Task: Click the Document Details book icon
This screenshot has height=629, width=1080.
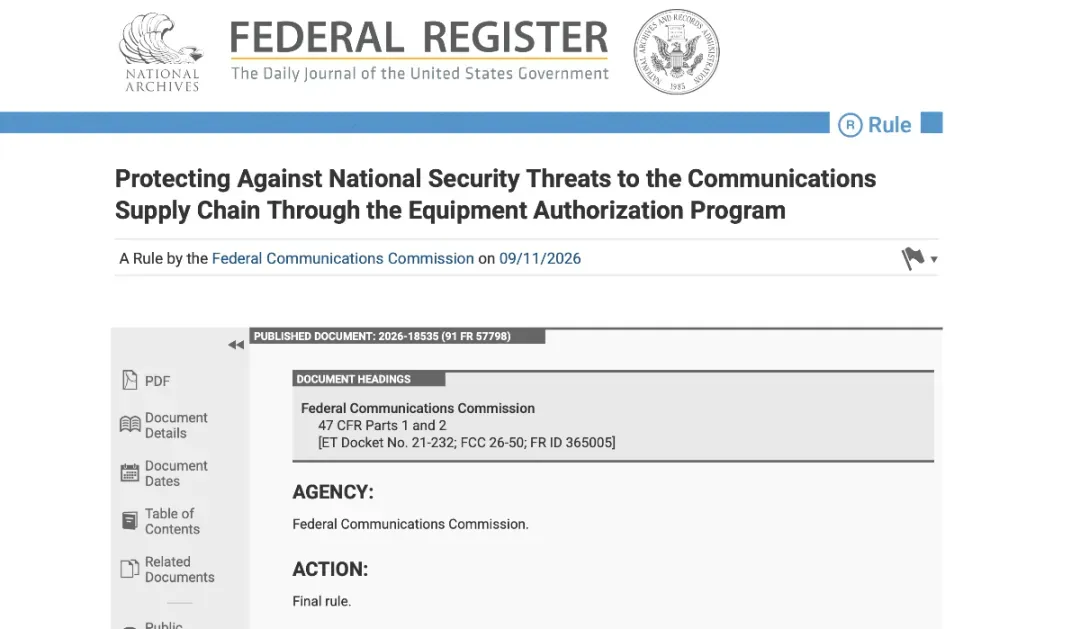Action: [129, 424]
